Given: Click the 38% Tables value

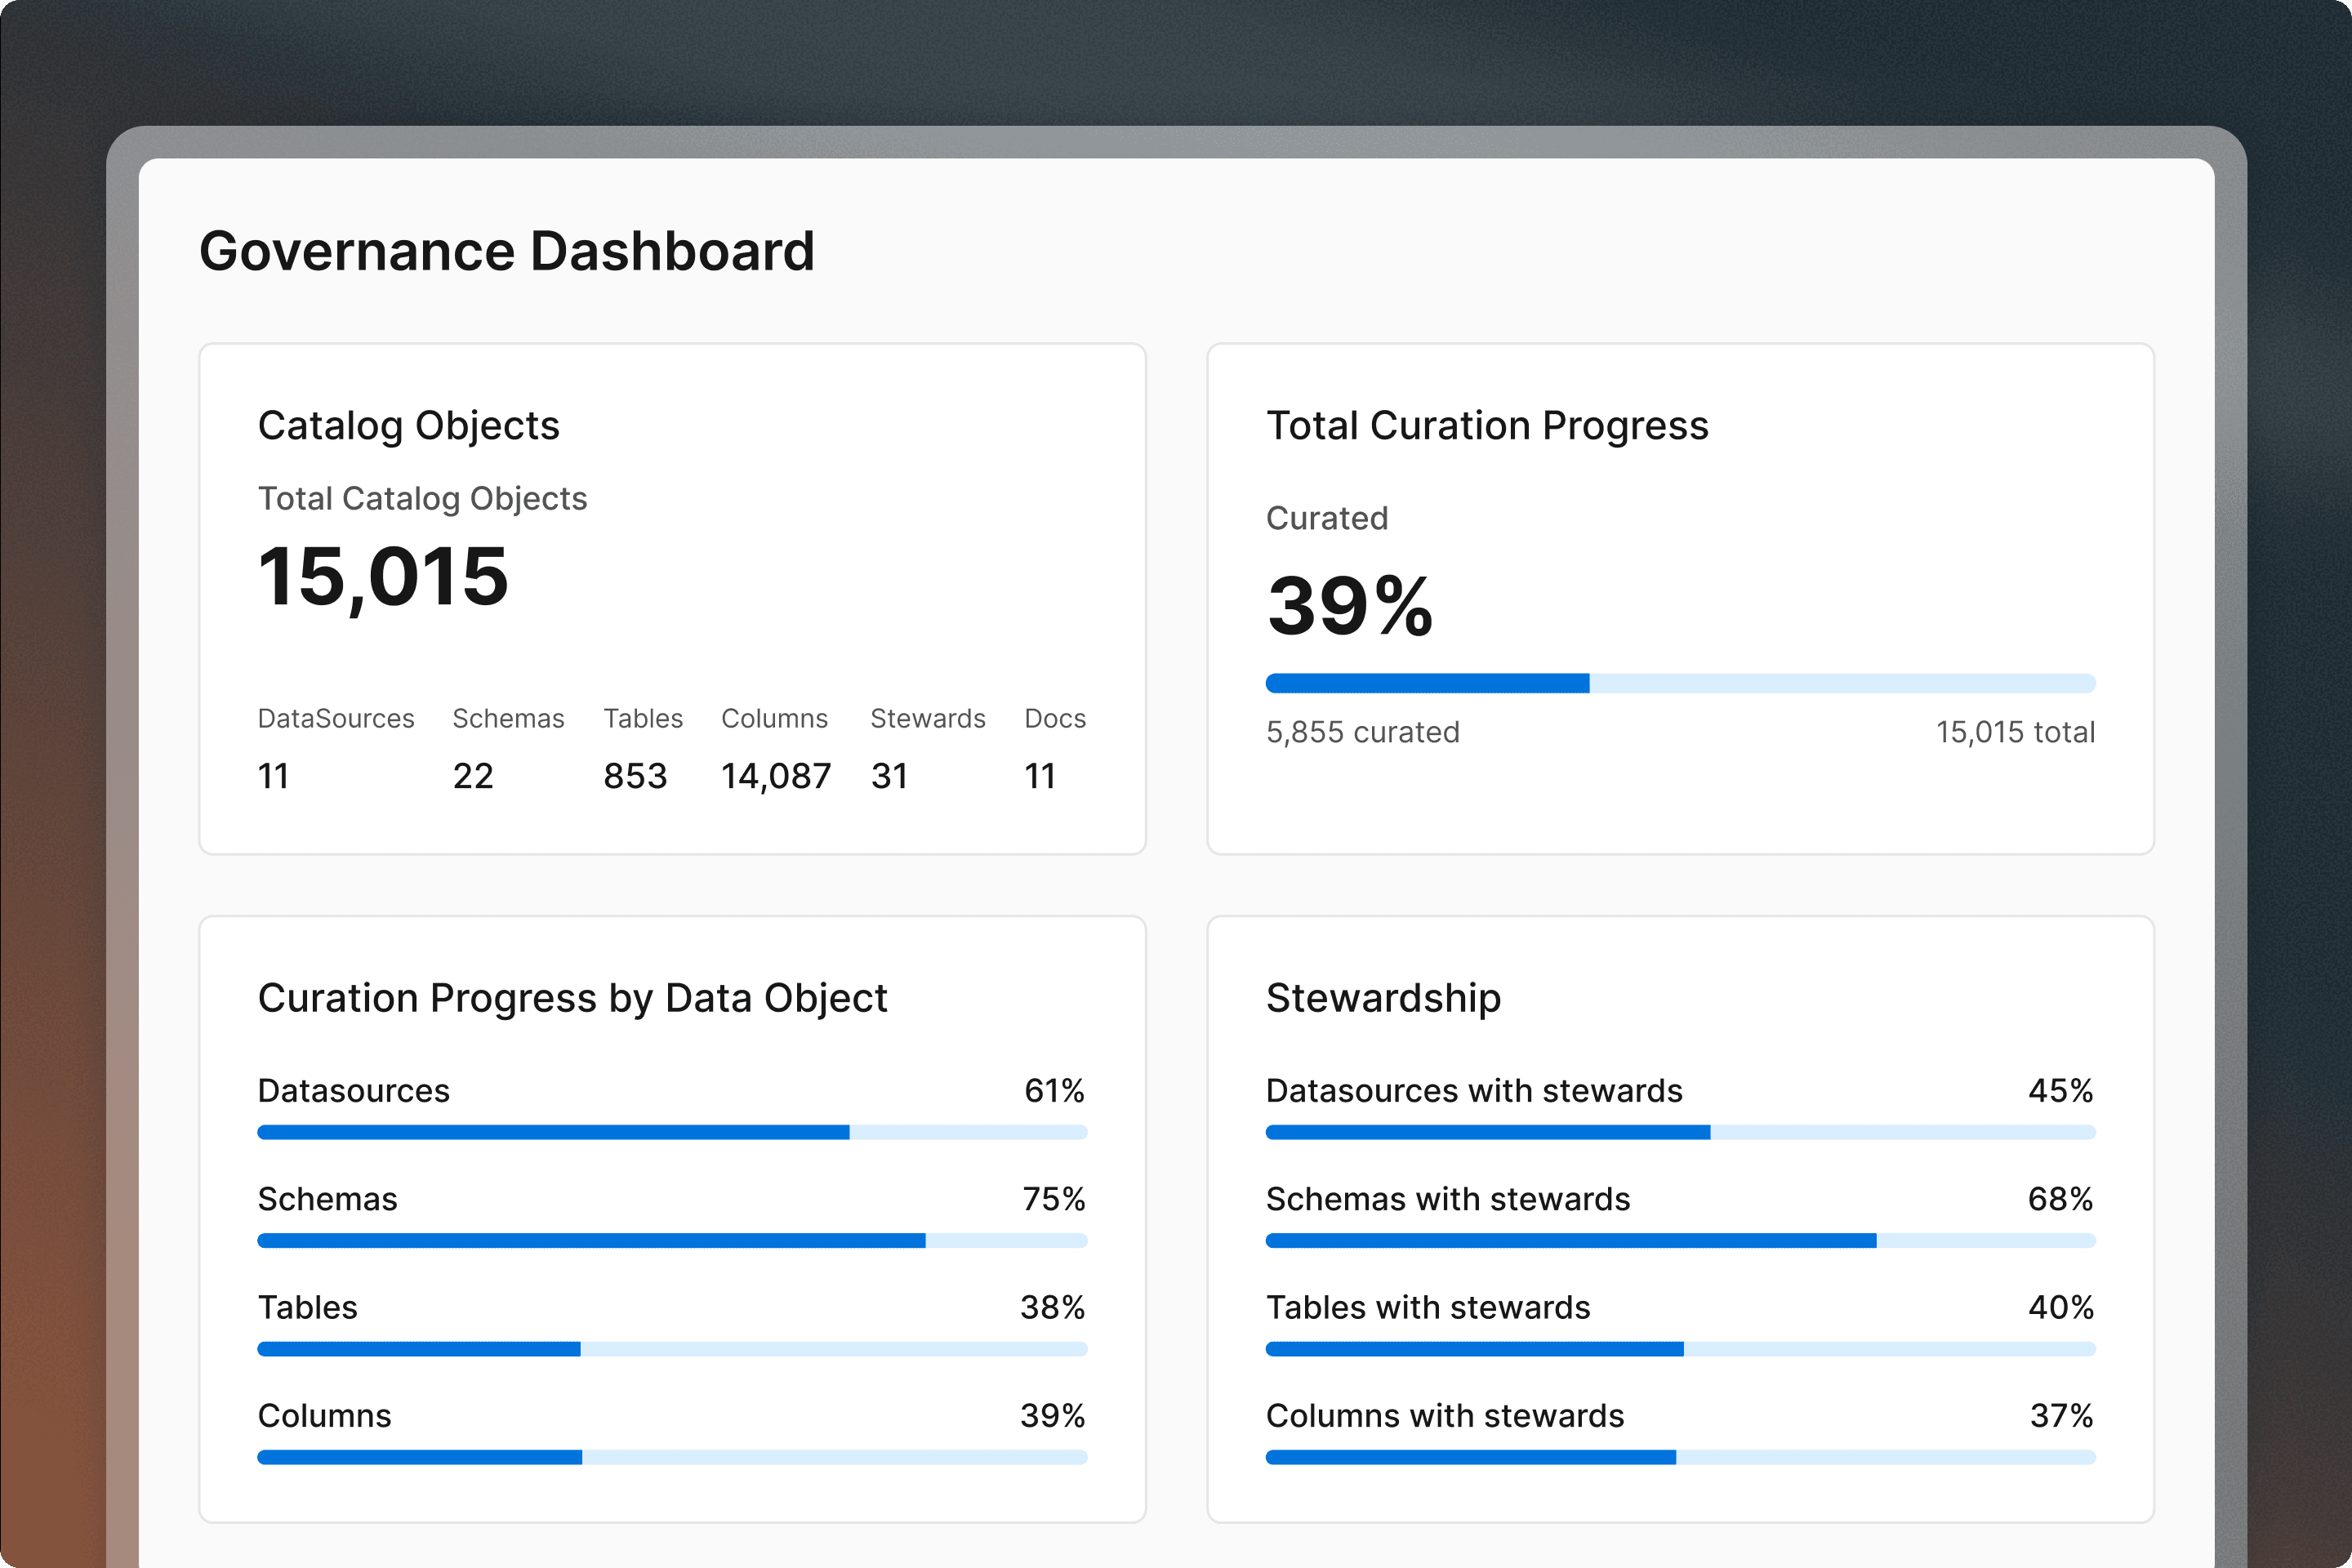Looking at the screenshot, I should tap(1053, 1307).
